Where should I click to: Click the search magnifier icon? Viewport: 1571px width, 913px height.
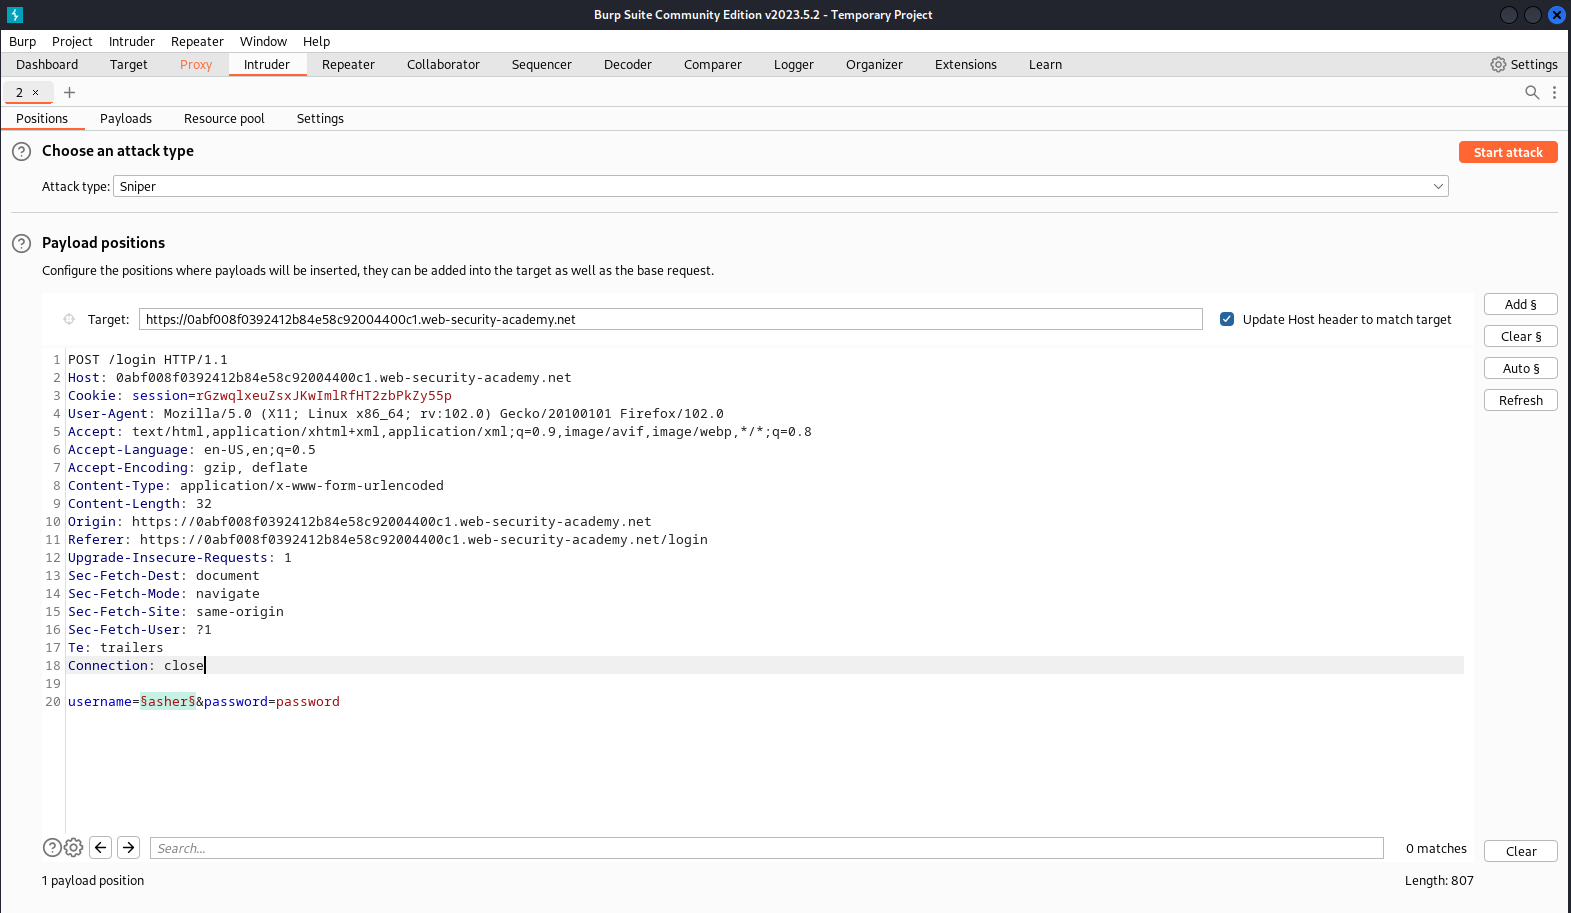coord(1531,92)
